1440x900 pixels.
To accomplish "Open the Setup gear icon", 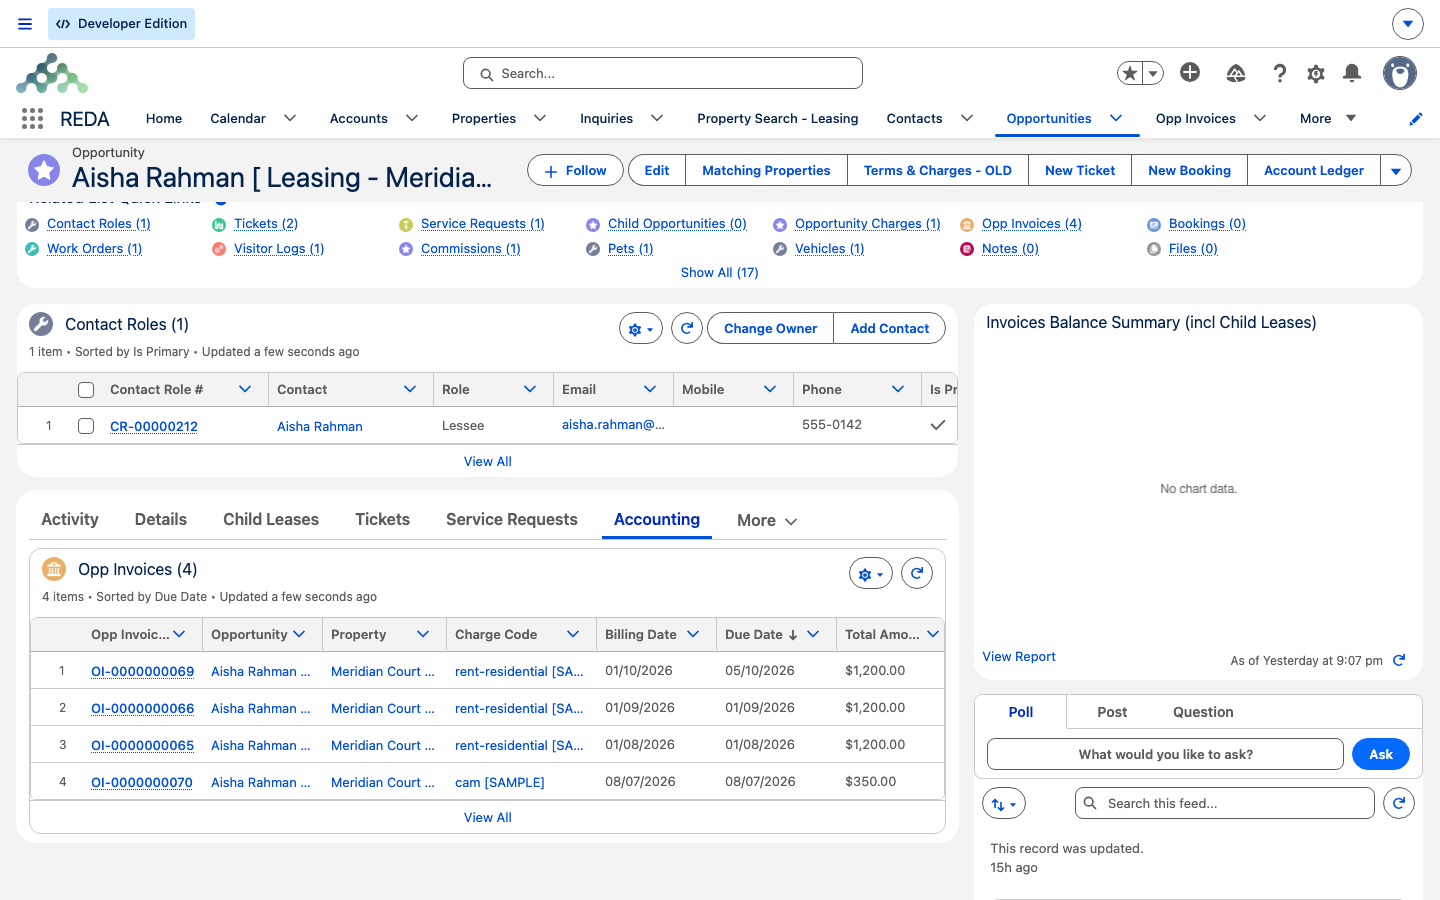I will 1316,73.
